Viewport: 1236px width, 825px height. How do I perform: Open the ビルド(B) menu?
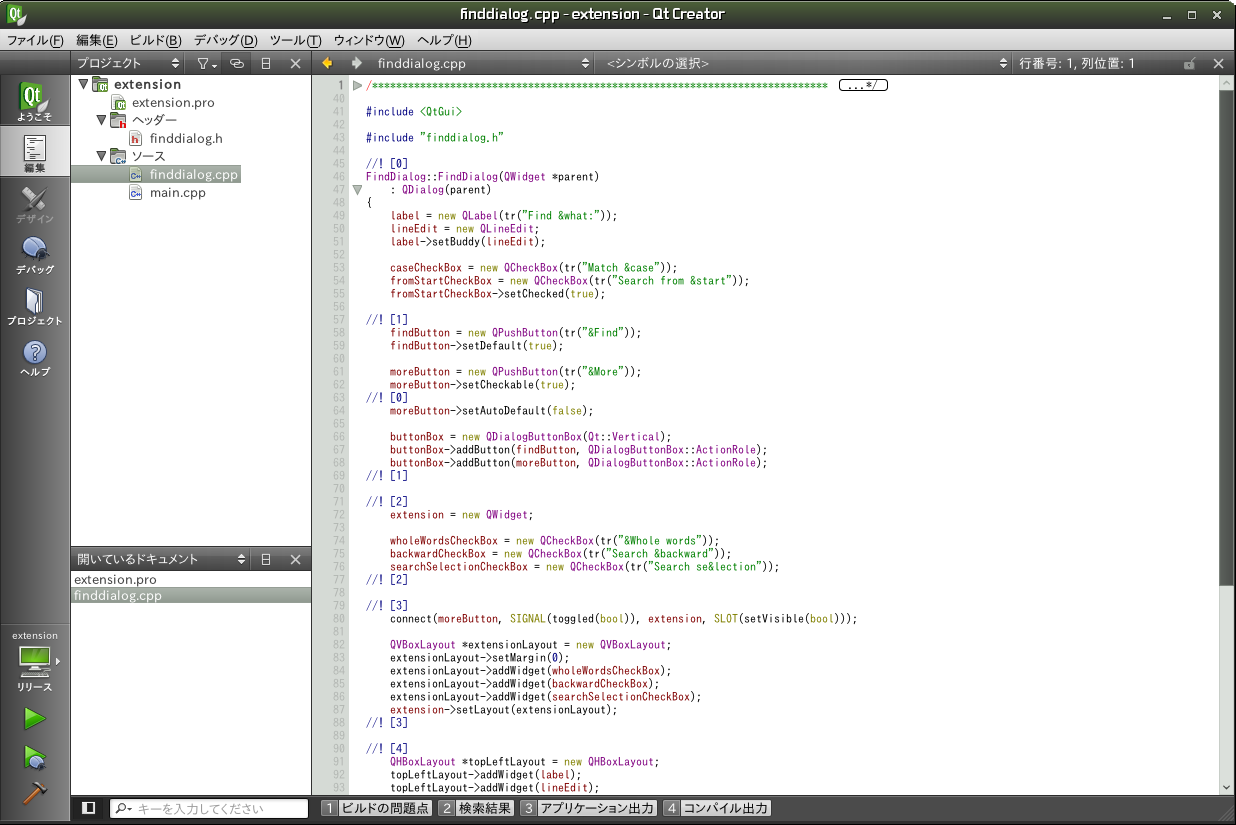(x=155, y=40)
